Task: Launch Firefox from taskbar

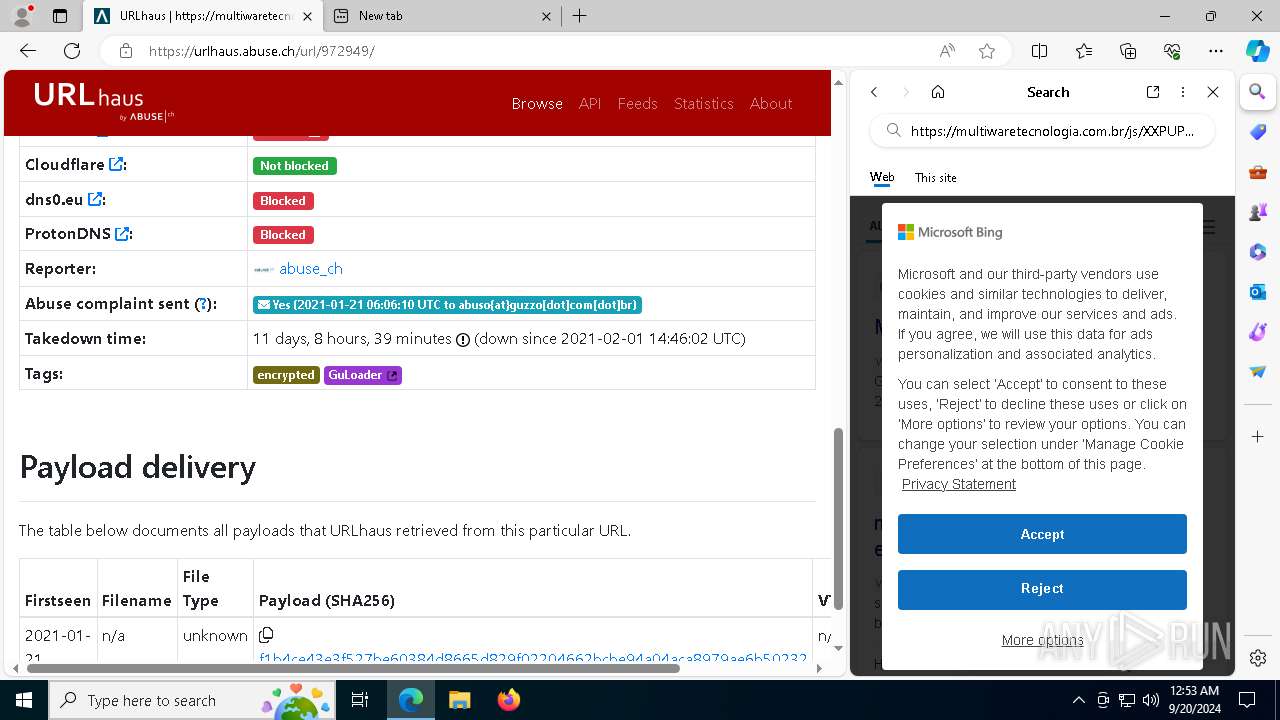Action: tap(509, 700)
